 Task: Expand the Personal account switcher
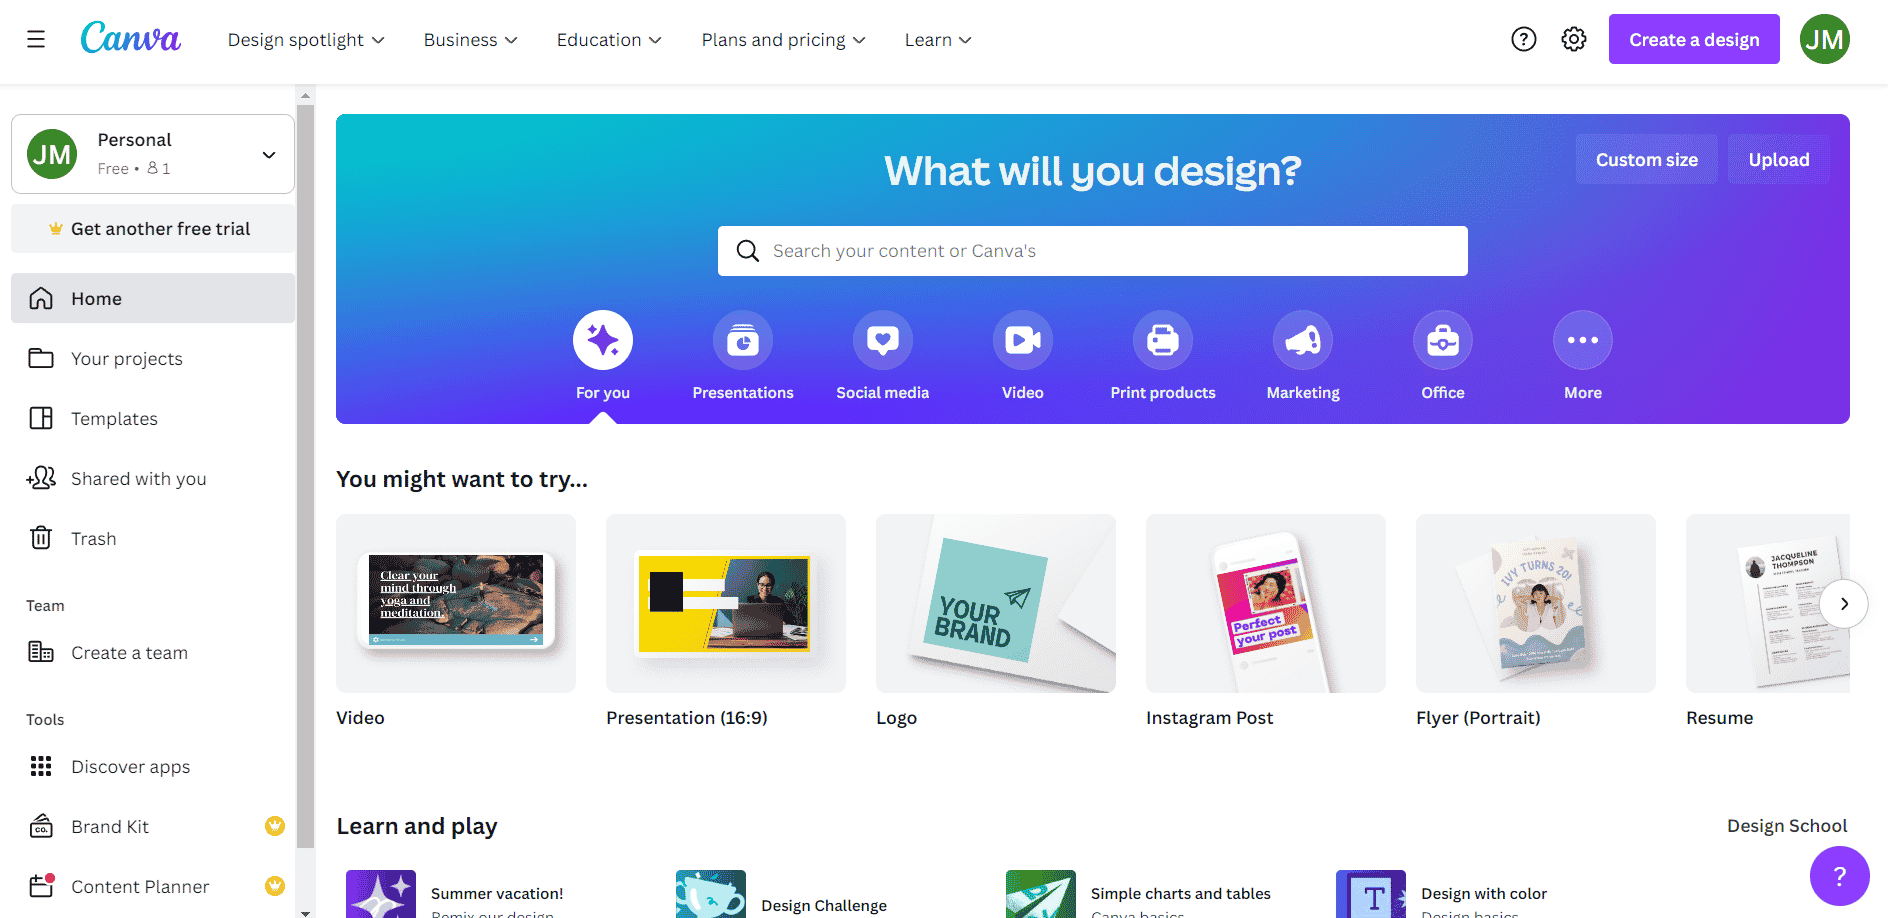coord(153,154)
